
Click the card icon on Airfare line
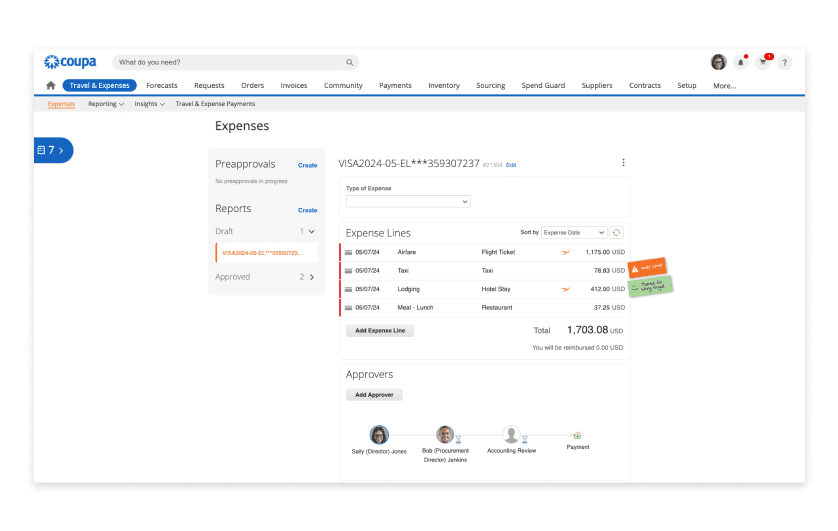(x=349, y=253)
